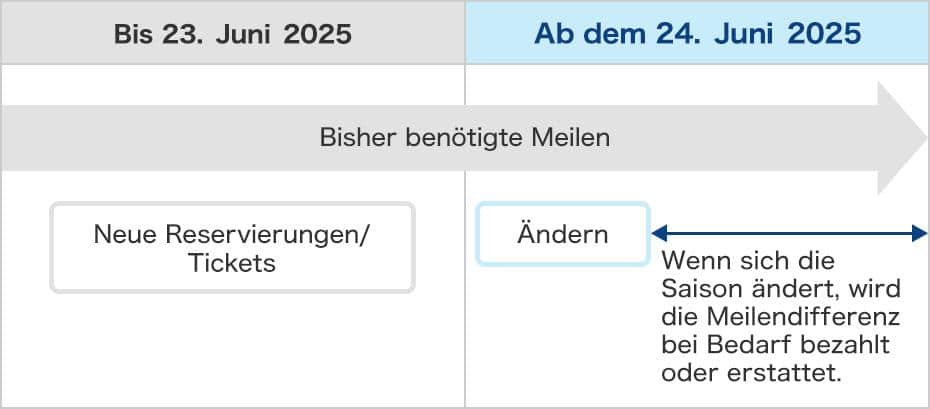Click the "Neue Reservierungen/Tickets" box
The height and width of the screenshot is (409, 930).
click(232, 248)
